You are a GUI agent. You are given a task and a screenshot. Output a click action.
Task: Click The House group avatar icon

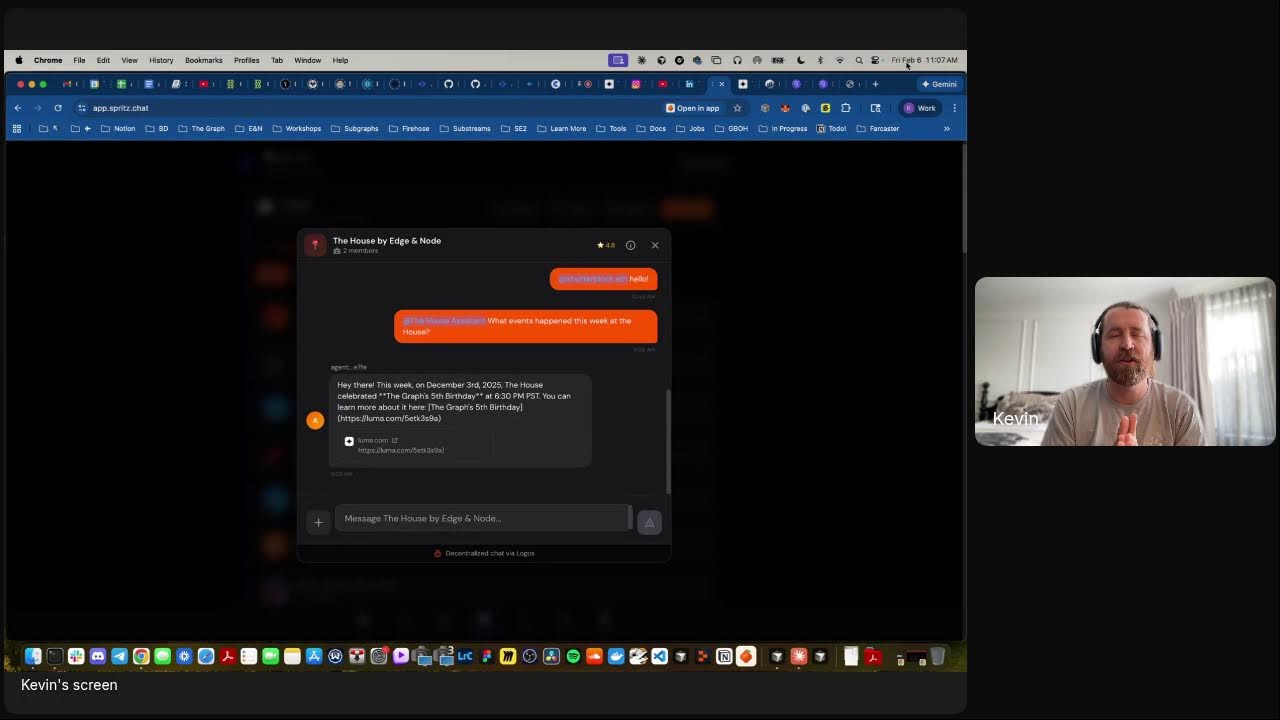coord(315,245)
